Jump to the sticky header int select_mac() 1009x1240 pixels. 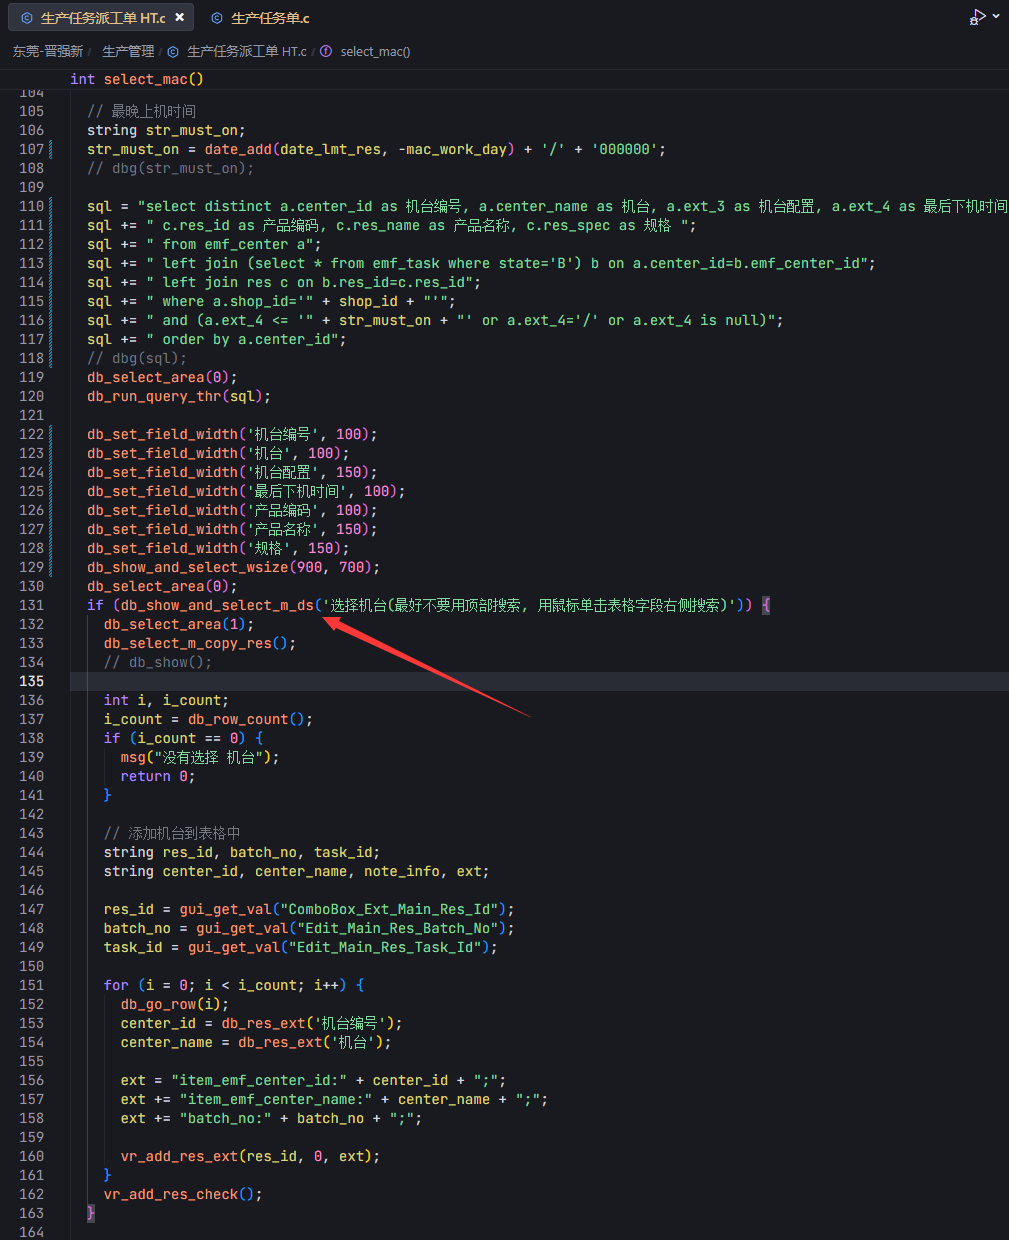pos(137,79)
